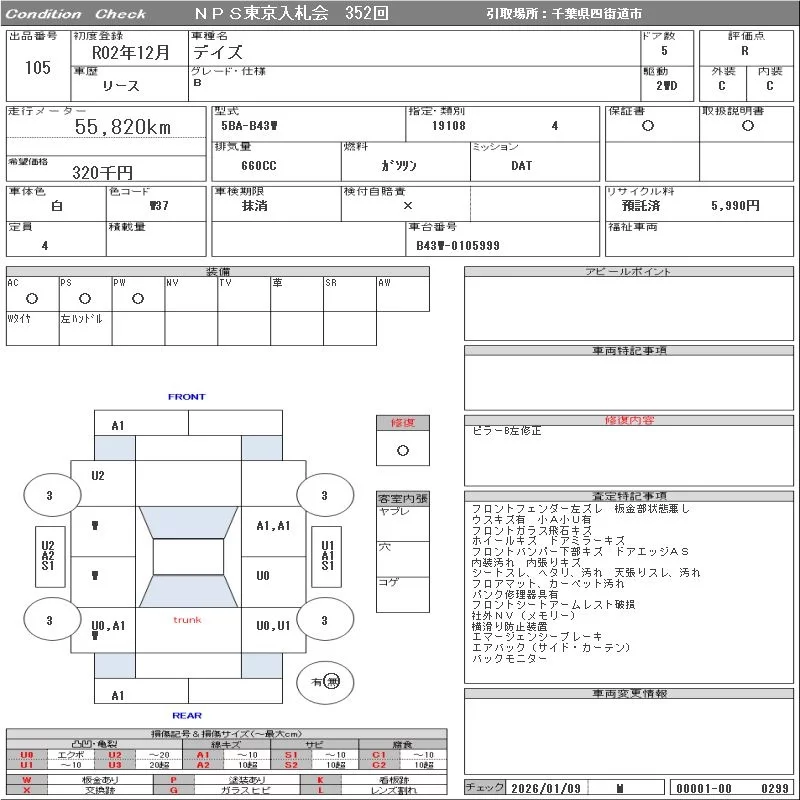Select the door panel marked A1,A1
Image resolution: width=800 pixels, height=800 pixels.
(x=273, y=526)
